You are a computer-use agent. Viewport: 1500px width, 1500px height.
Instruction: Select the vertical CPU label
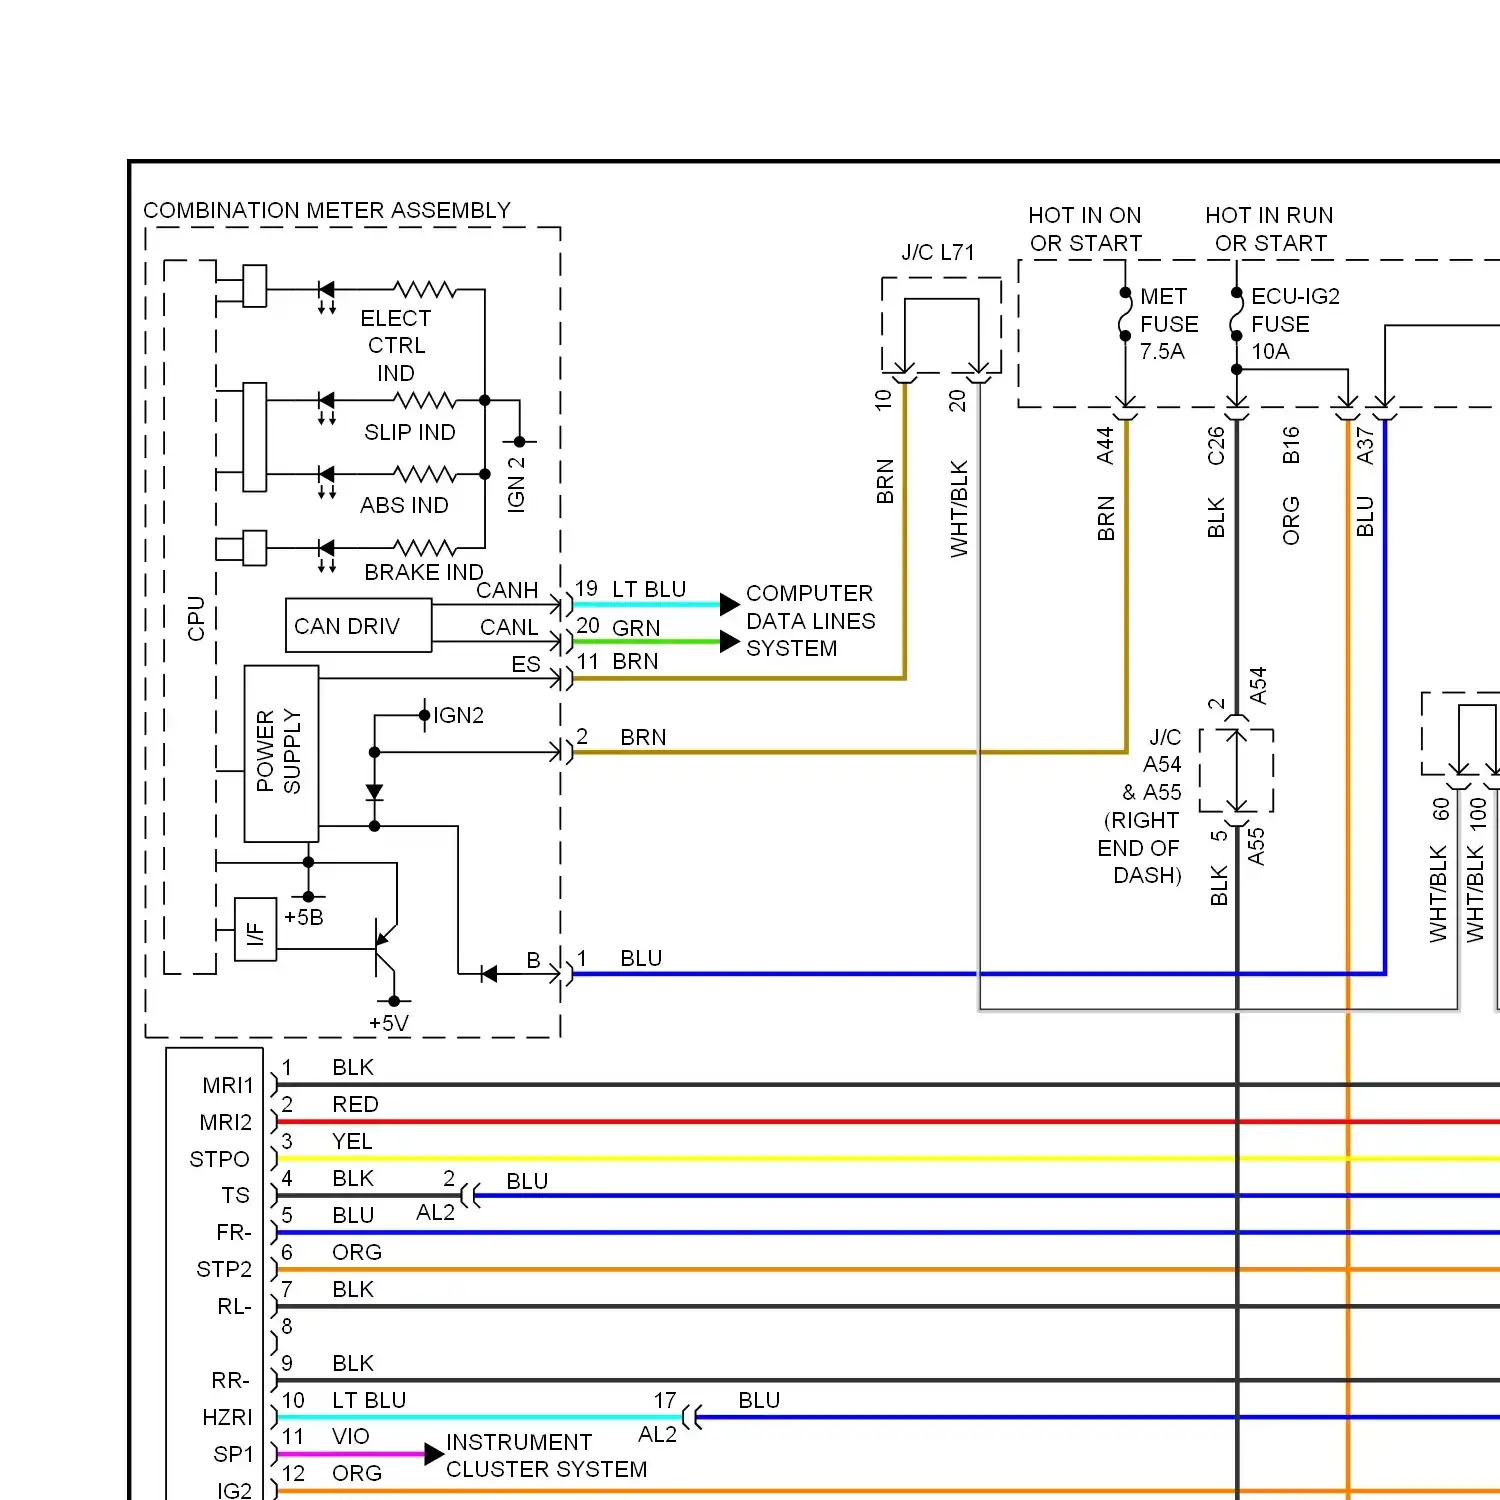point(196,618)
